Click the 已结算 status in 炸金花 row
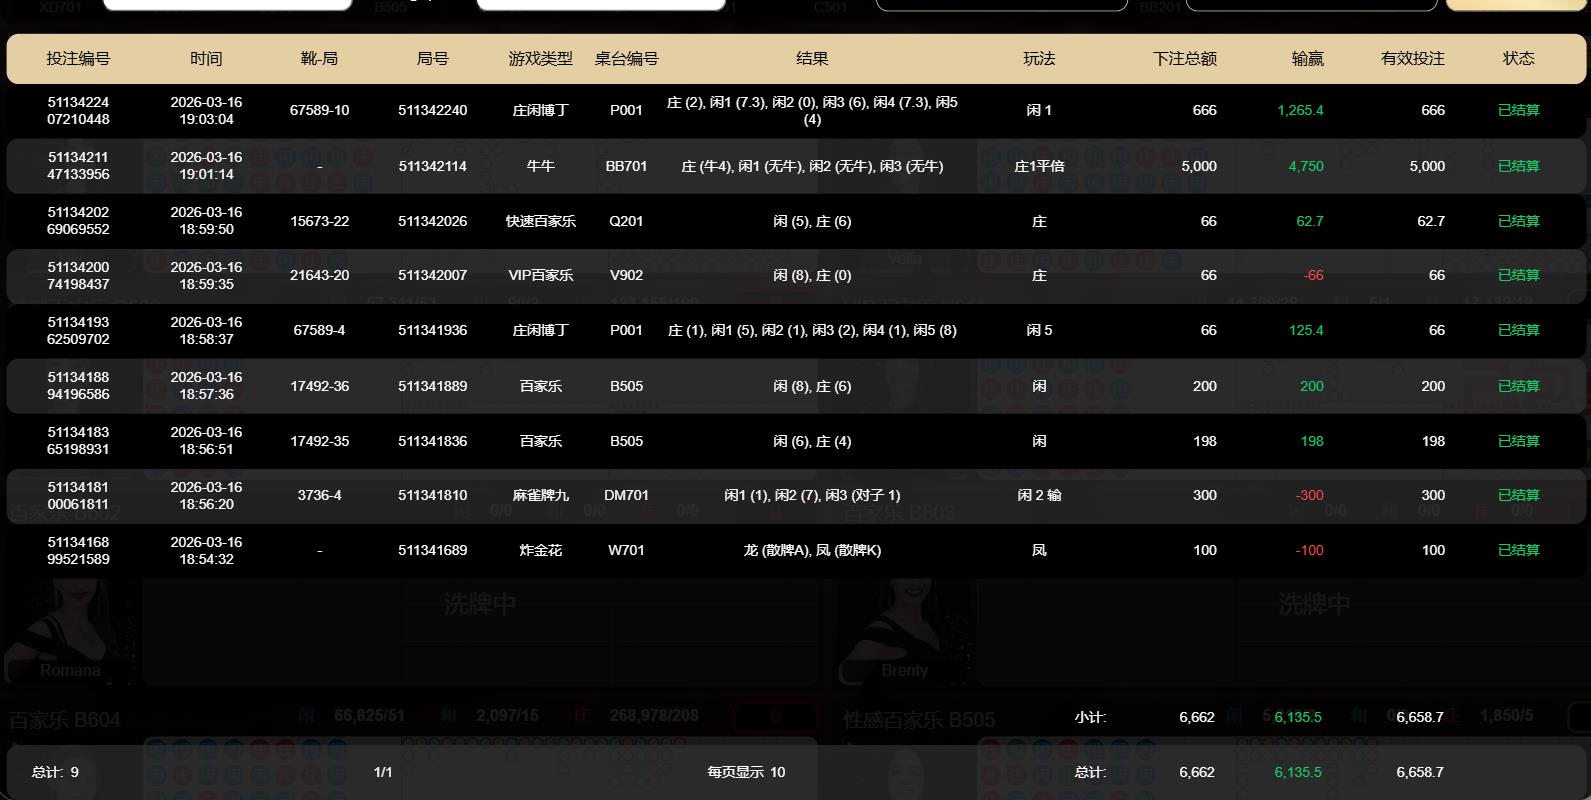The image size is (1591, 800). [x=1518, y=550]
